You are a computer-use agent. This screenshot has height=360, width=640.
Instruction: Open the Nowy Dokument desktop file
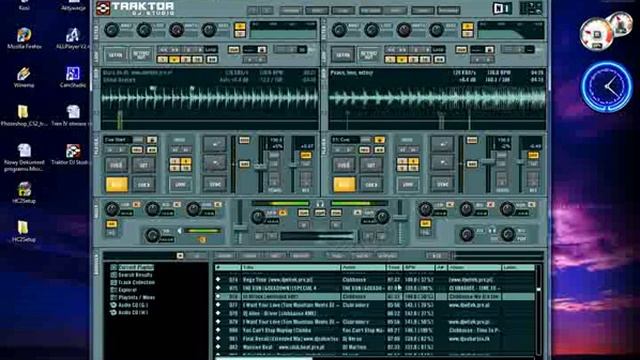tap(24, 158)
